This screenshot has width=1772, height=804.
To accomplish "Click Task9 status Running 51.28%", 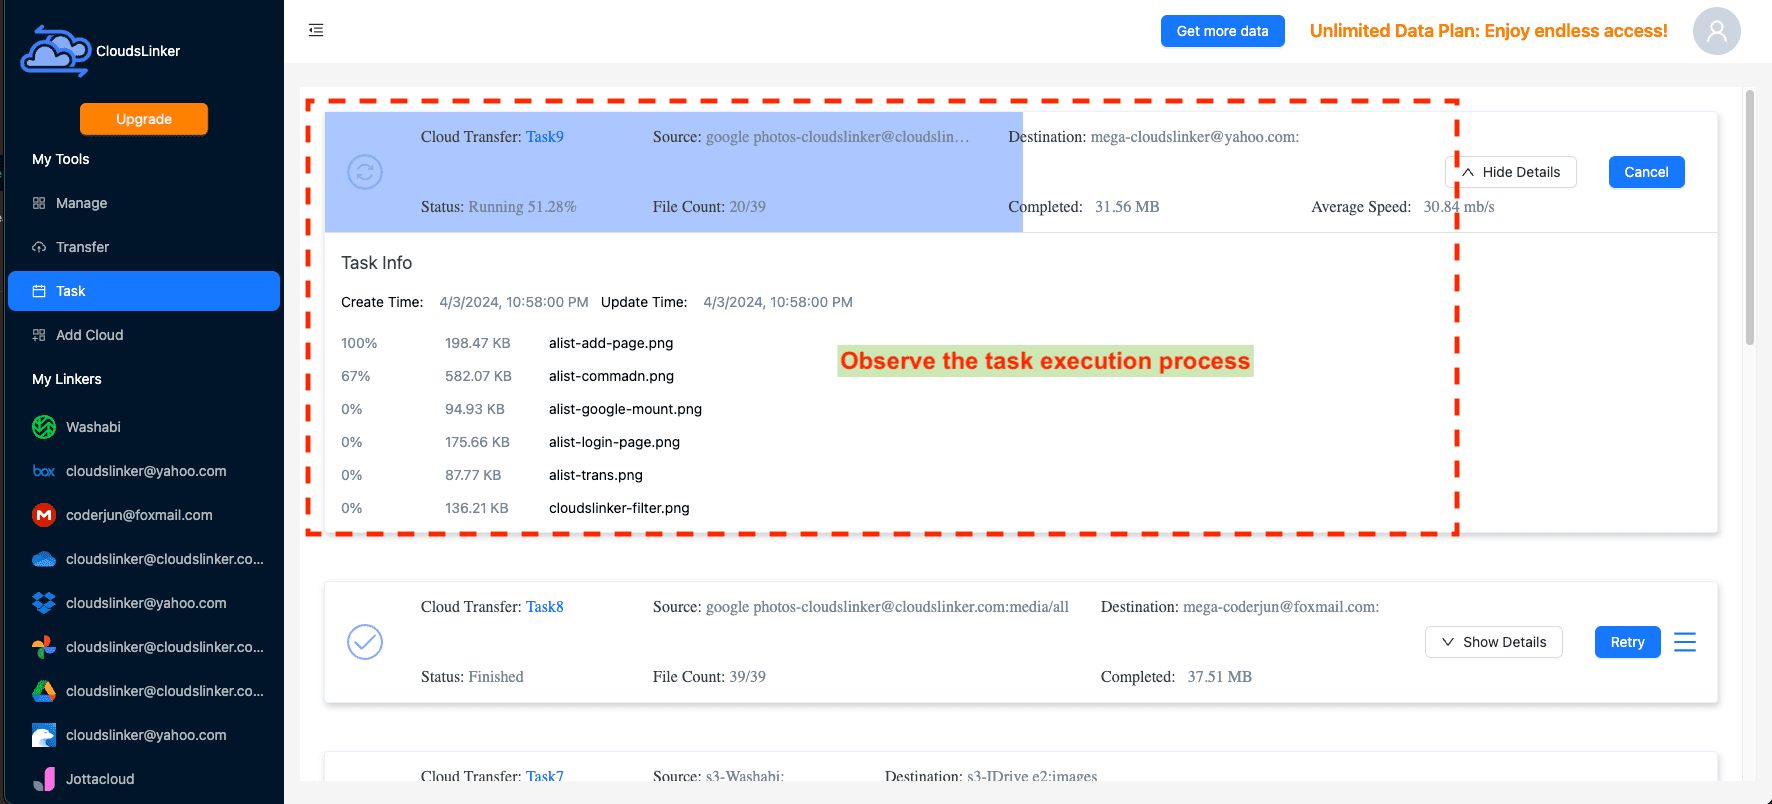I will [498, 207].
